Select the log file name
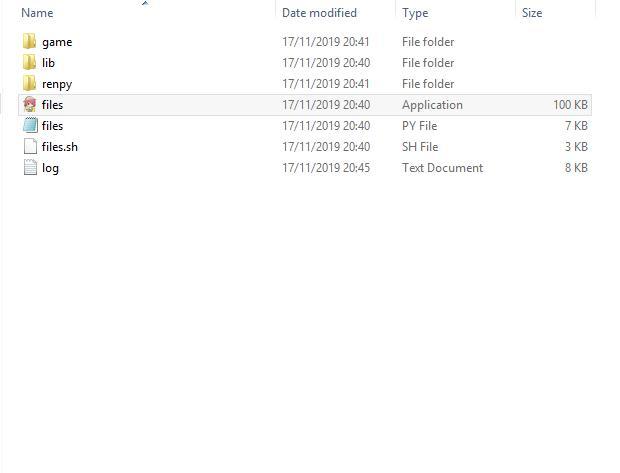Screen dimensions: 620x473 pos(50,168)
